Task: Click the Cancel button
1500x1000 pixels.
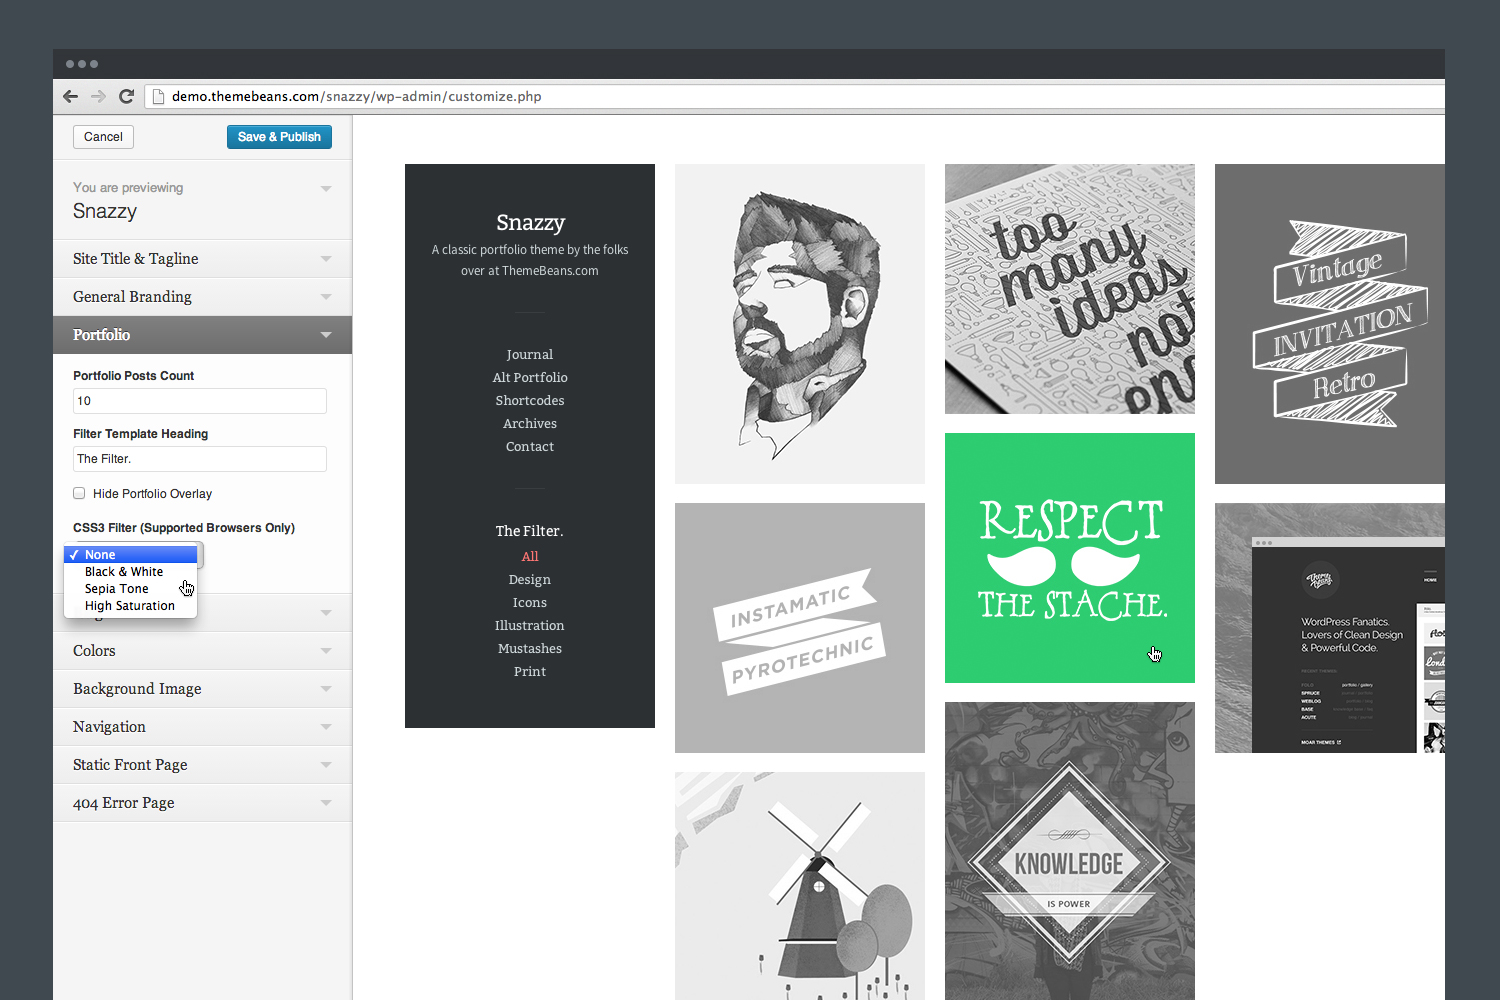Action: [x=103, y=137]
